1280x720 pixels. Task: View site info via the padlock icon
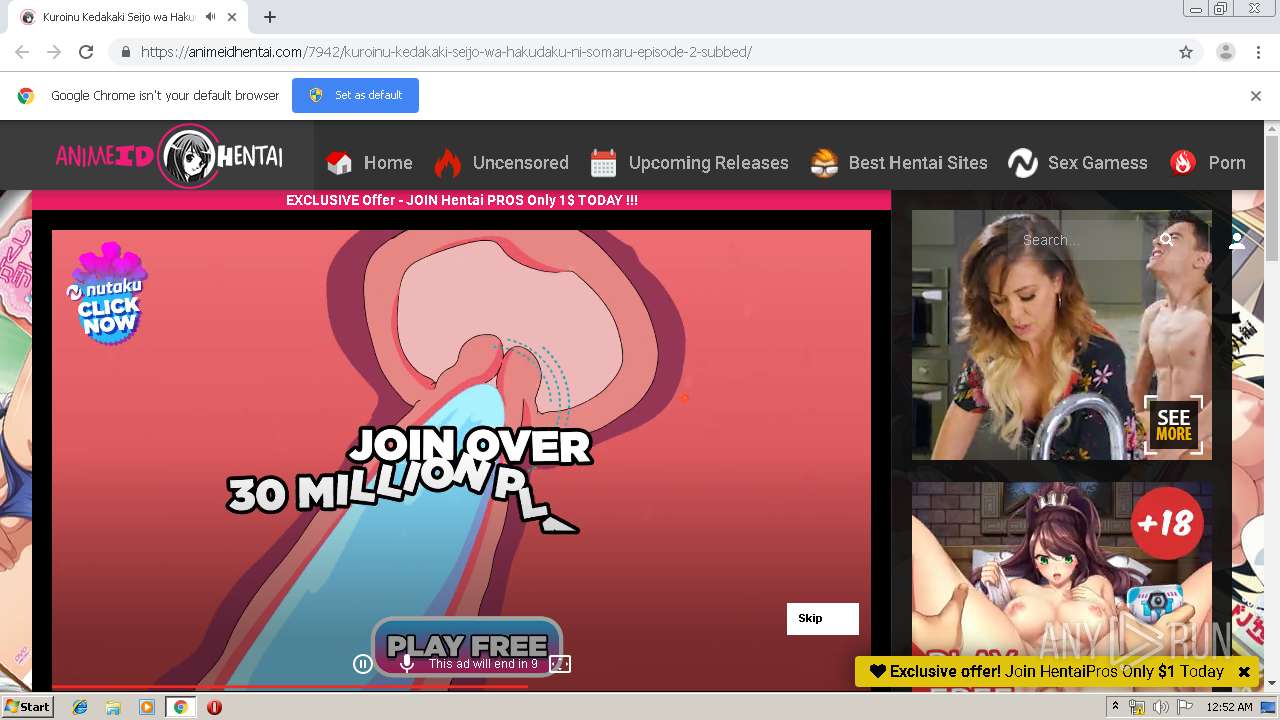tap(126, 52)
